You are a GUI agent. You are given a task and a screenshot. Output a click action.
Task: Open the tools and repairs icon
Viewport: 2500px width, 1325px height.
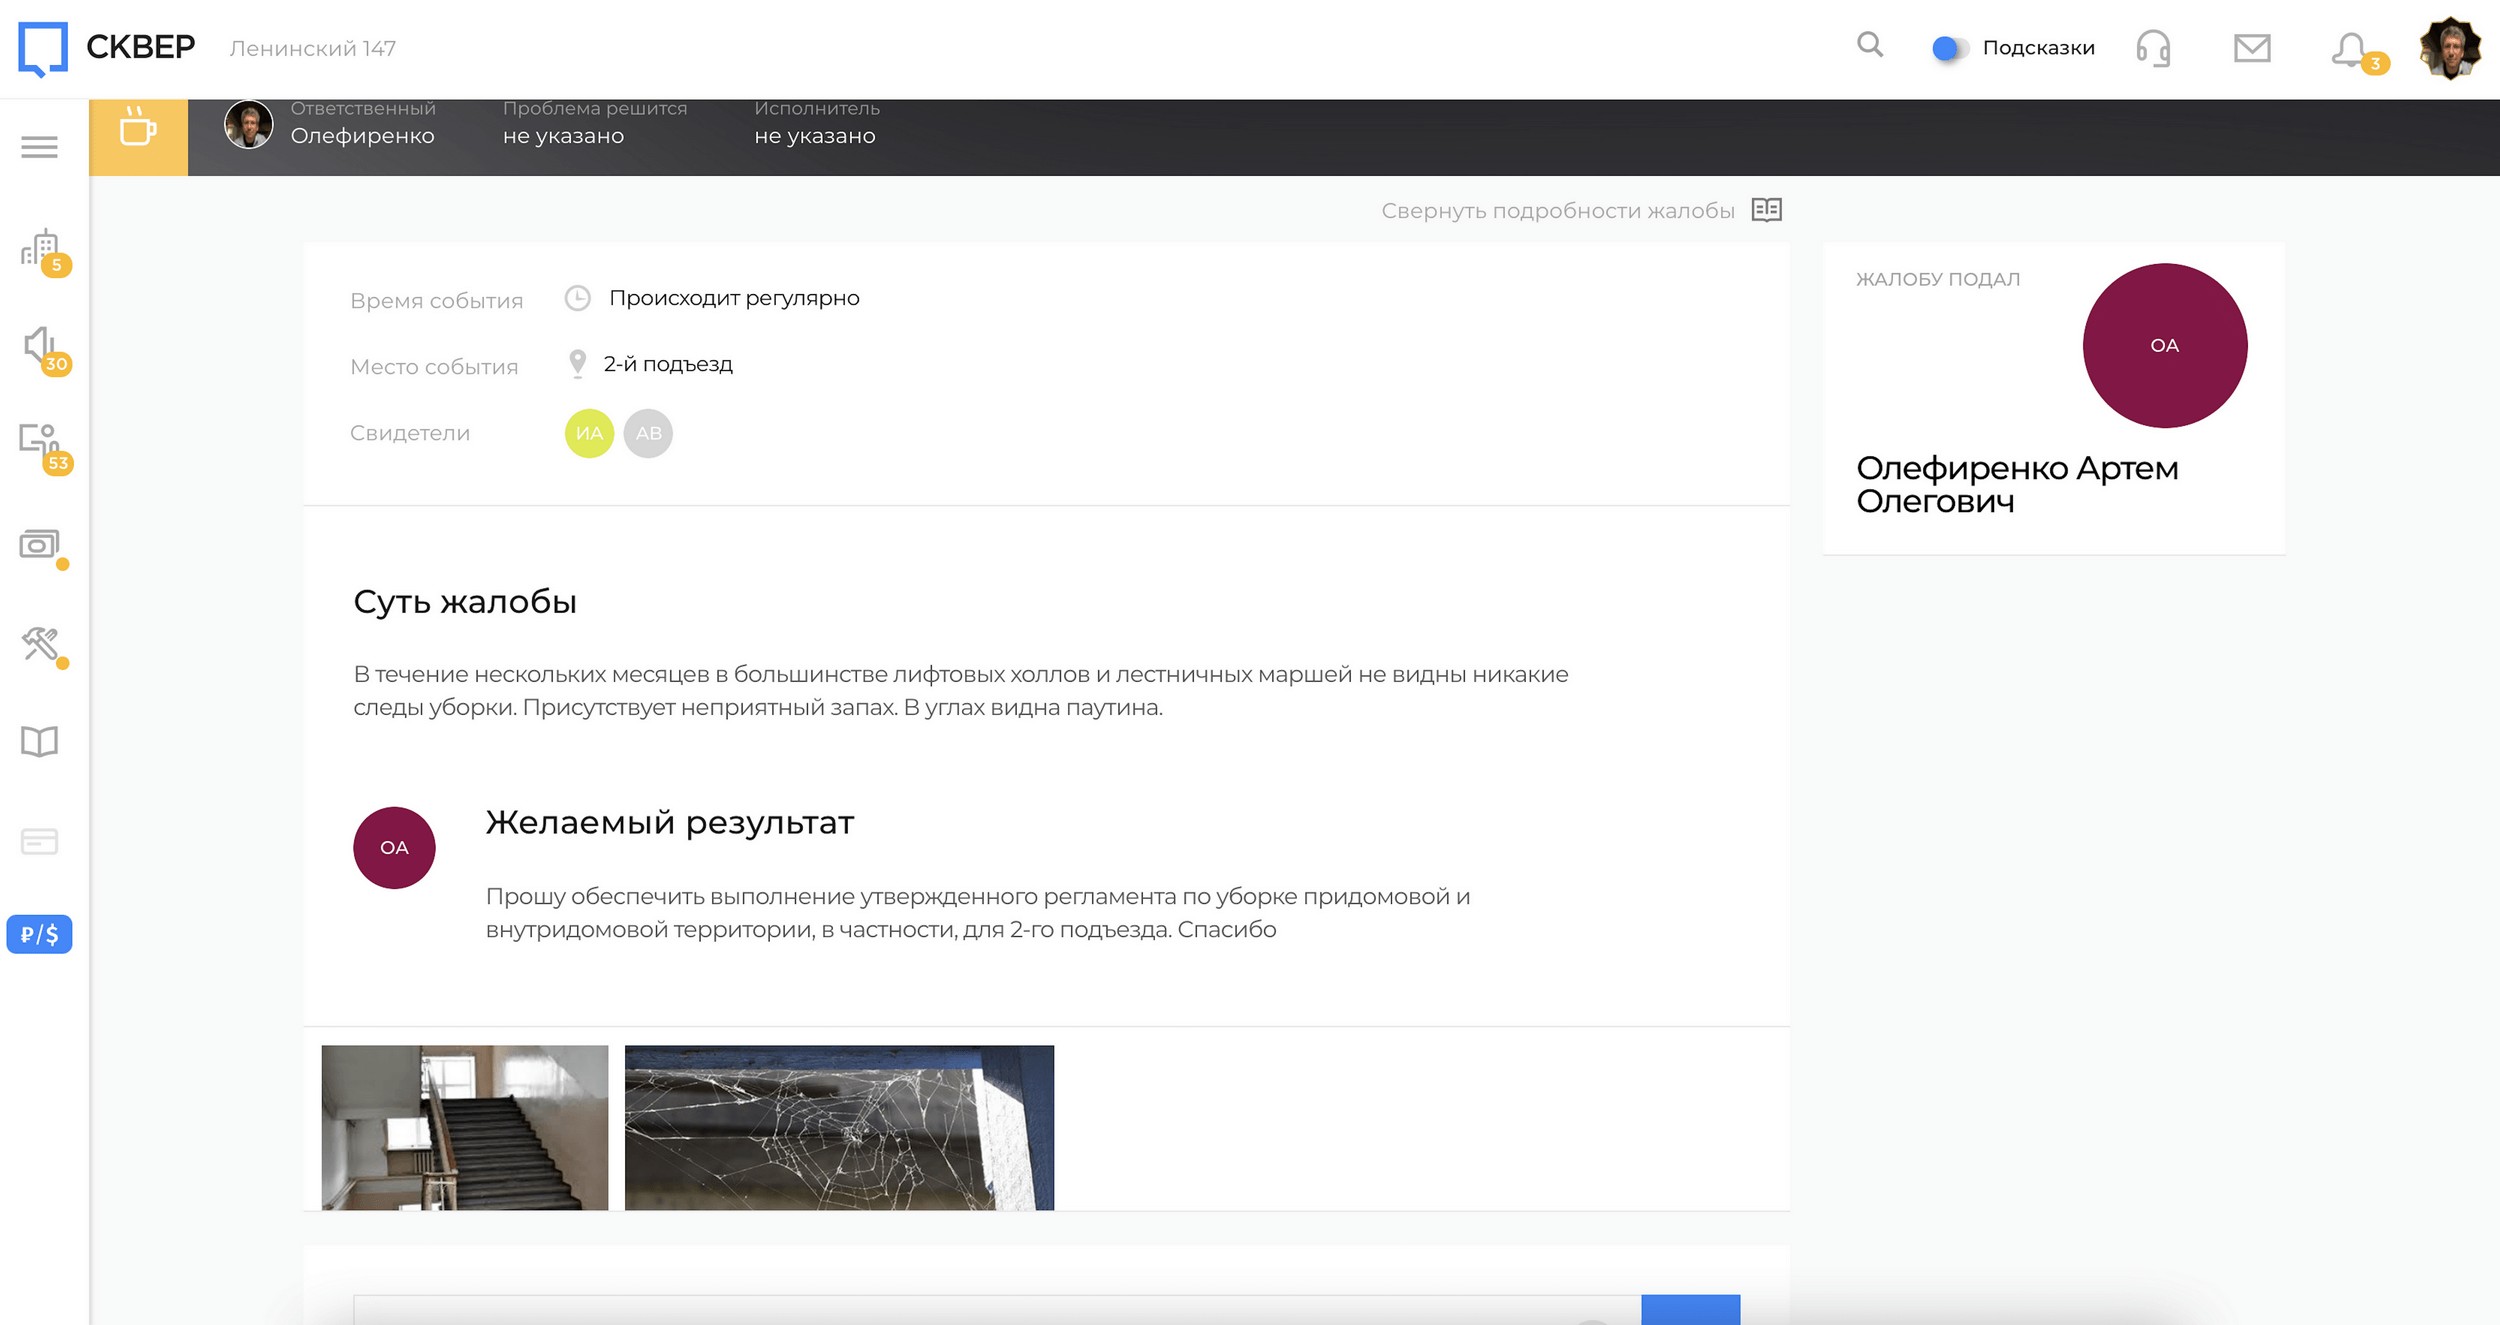pyautogui.click(x=41, y=644)
